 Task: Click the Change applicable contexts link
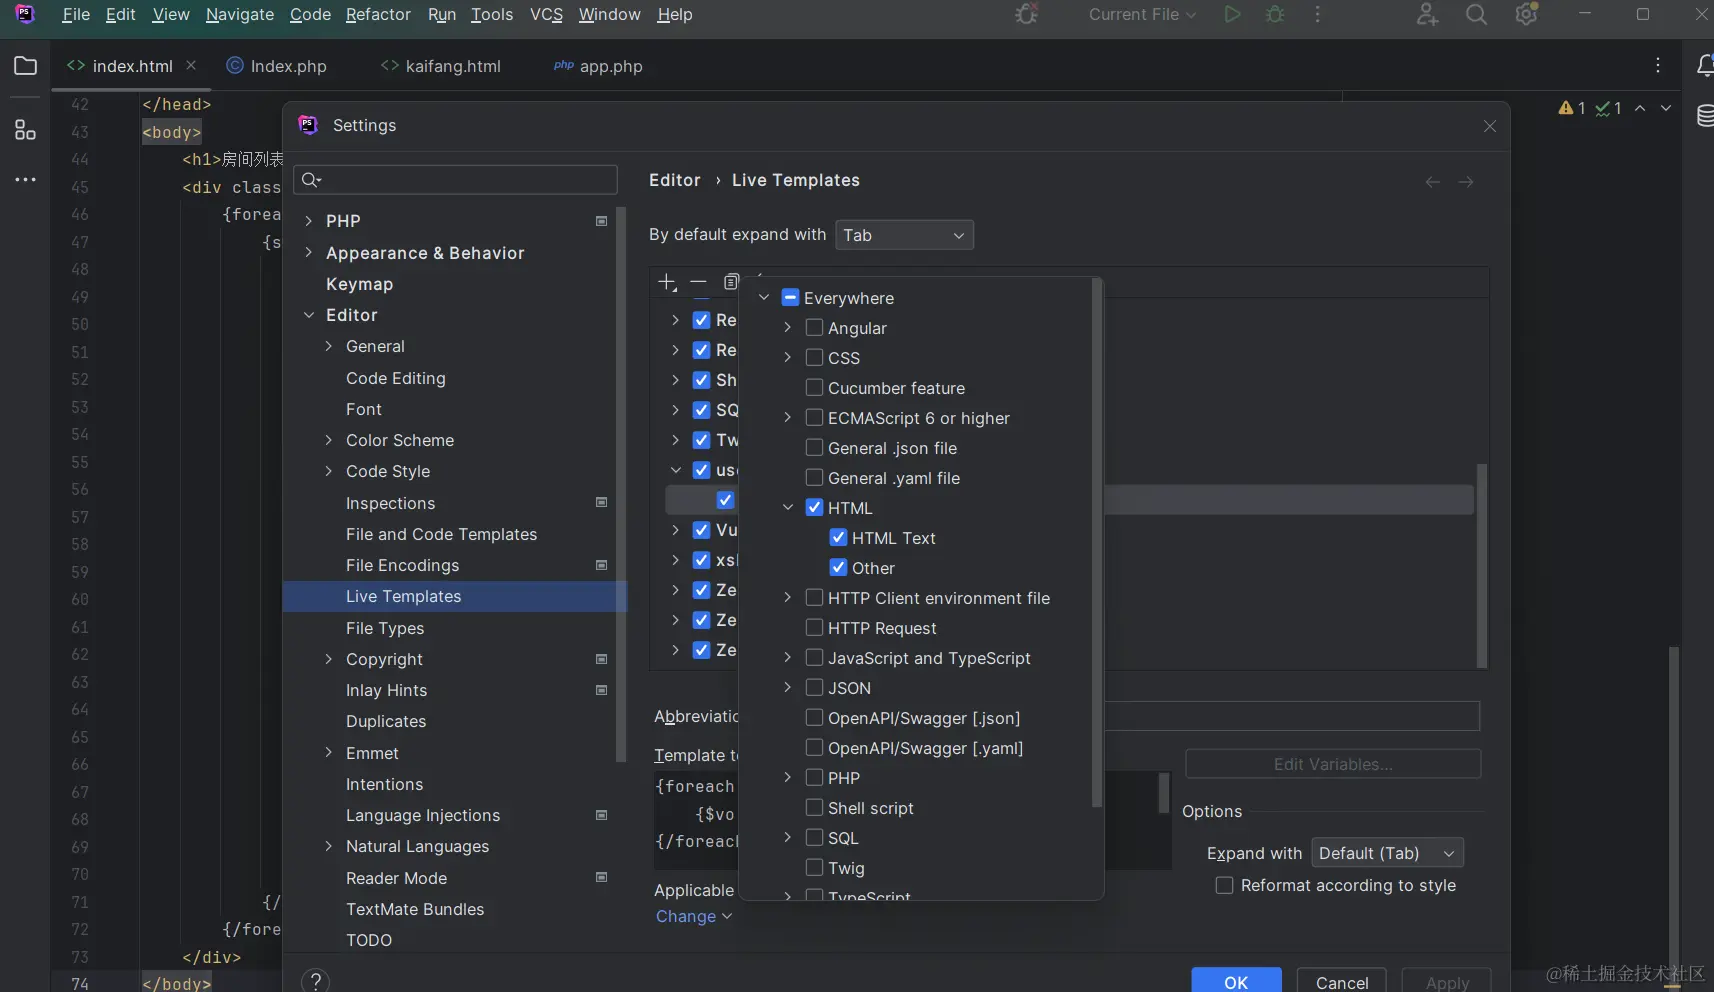pyautogui.click(x=694, y=917)
